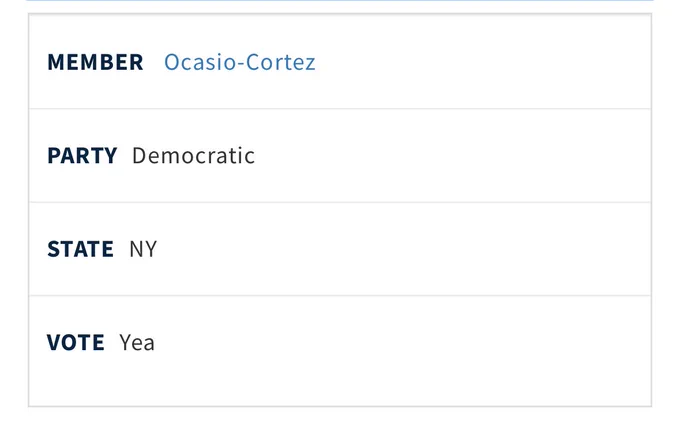The width and height of the screenshot is (680, 435).
Task: Click the left border of the vote card
Action: click(29, 210)
